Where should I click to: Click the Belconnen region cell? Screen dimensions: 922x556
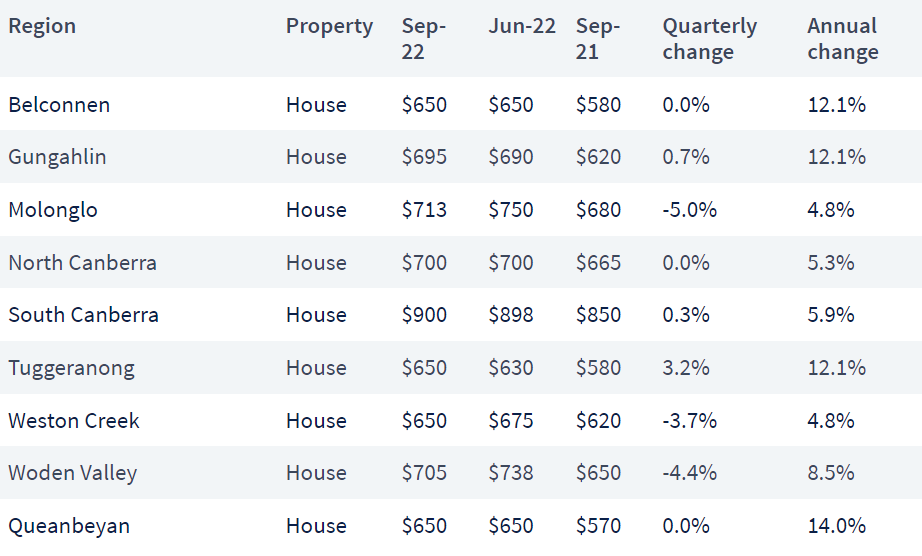pyautogui.click(x=59, y=105)
